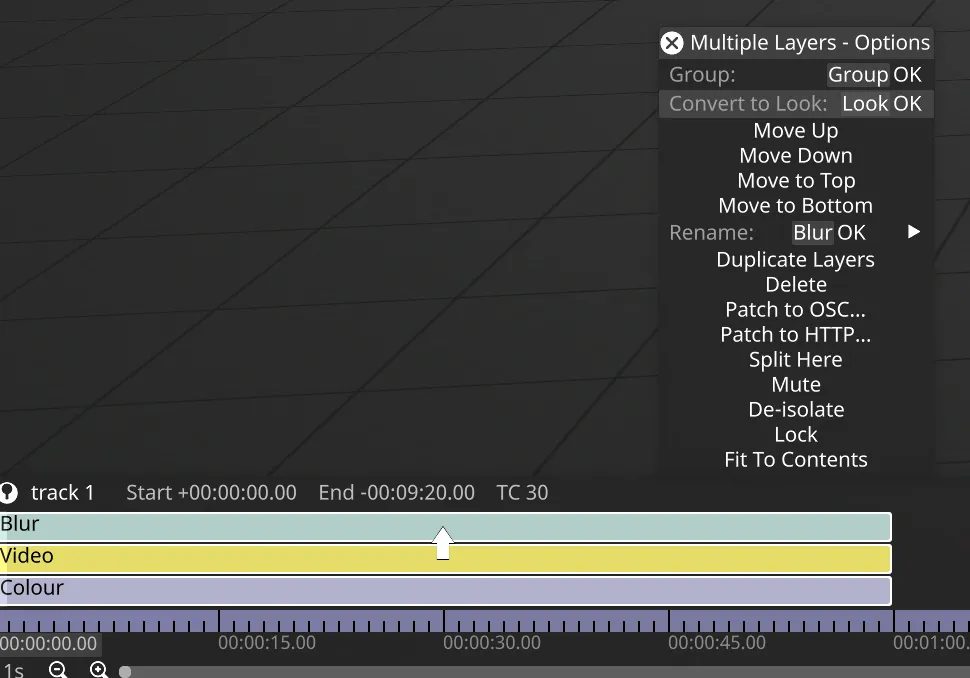This screenshot has width=970, height=678.
Task: Select the yellow Video layer bar
Action: tap(445, 559)
